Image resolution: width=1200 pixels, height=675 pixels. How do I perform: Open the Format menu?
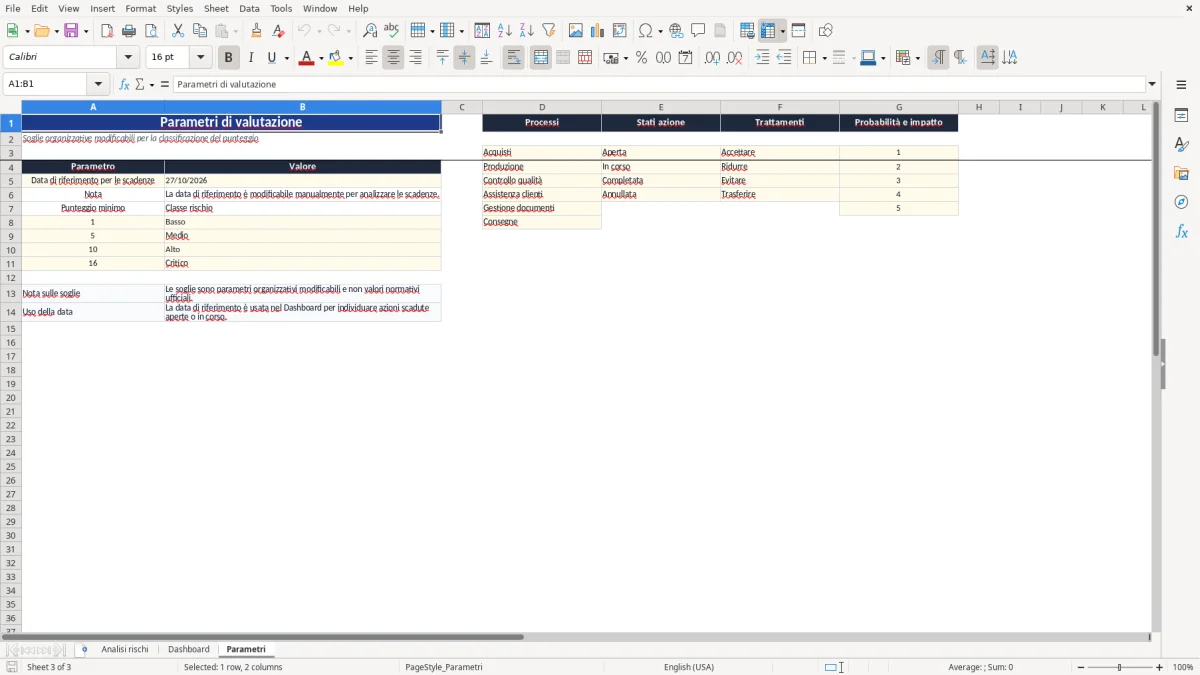[x=140, y=8]
